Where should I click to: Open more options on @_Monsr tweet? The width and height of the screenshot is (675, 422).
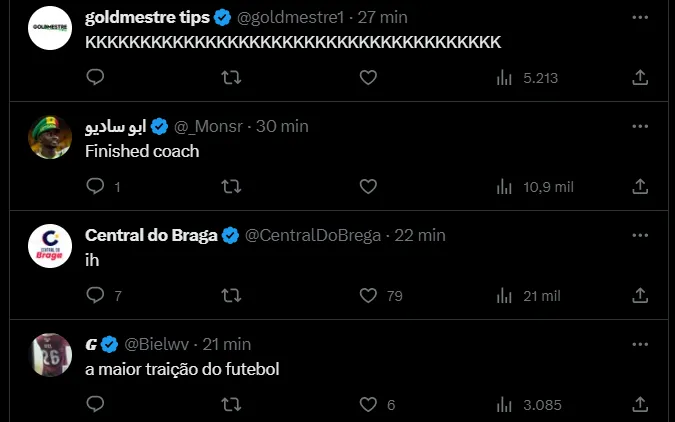pos(640,126)
